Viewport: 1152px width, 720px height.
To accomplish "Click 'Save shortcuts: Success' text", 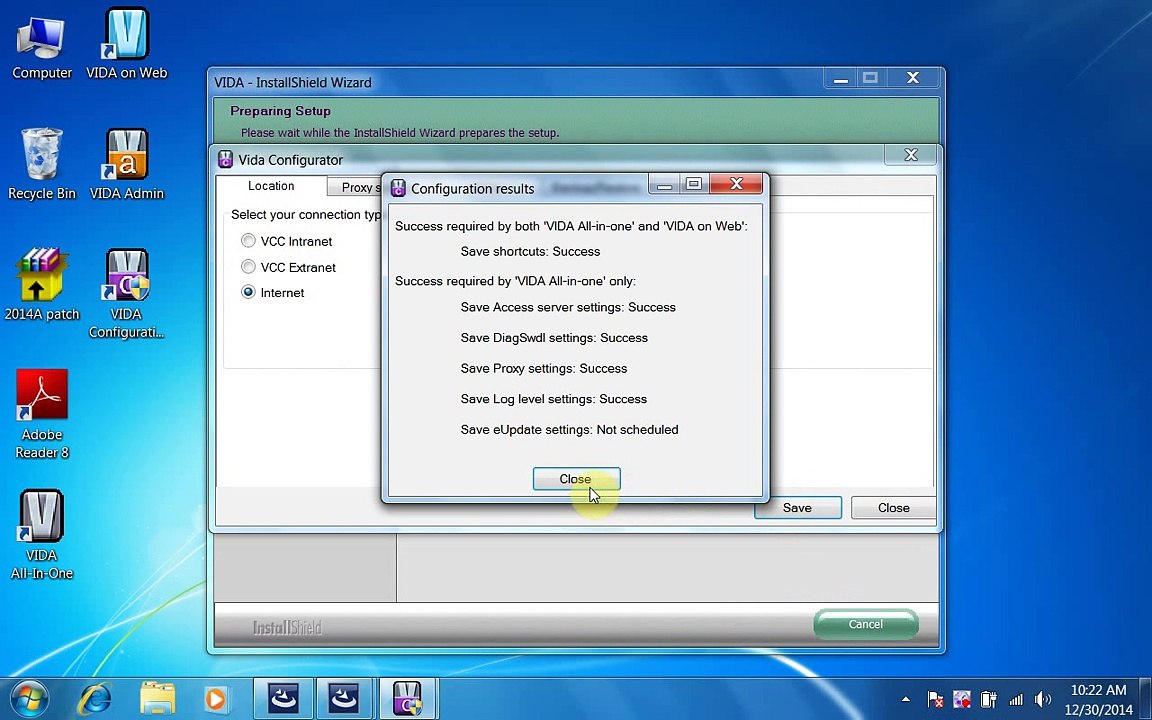I will click(530, 251).
